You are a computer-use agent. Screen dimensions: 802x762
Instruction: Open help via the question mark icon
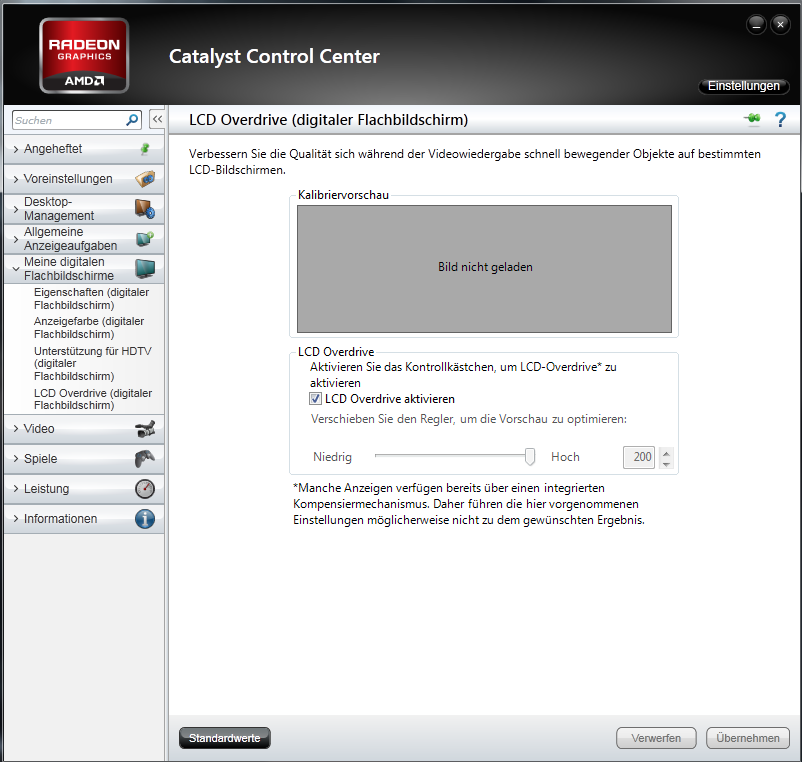tap(780, 120)
